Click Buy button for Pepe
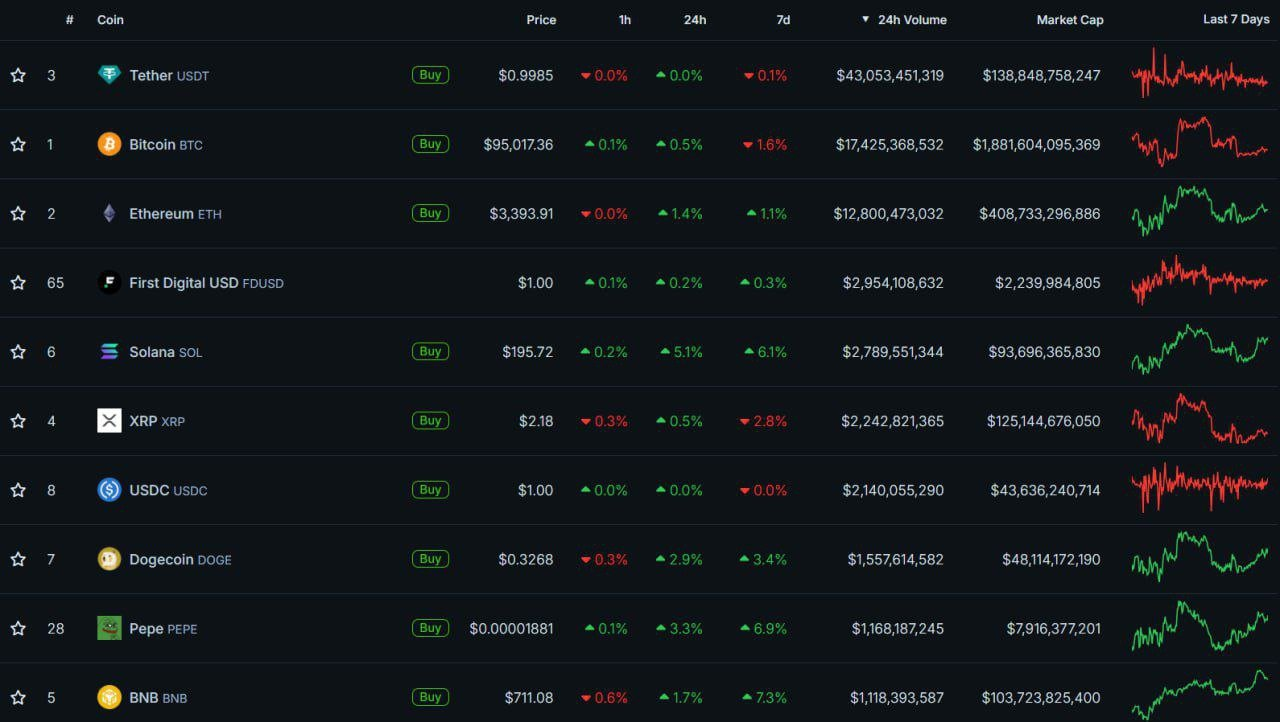This screenshot has width=1280, height=722. (430, 628)
